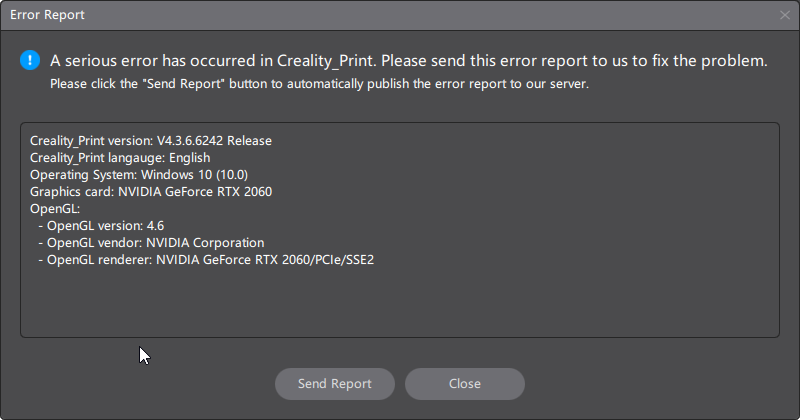Click the blue exclamation info icon
Screen dimensions: 800x420
pyautogui.click(x=30, y=61)
